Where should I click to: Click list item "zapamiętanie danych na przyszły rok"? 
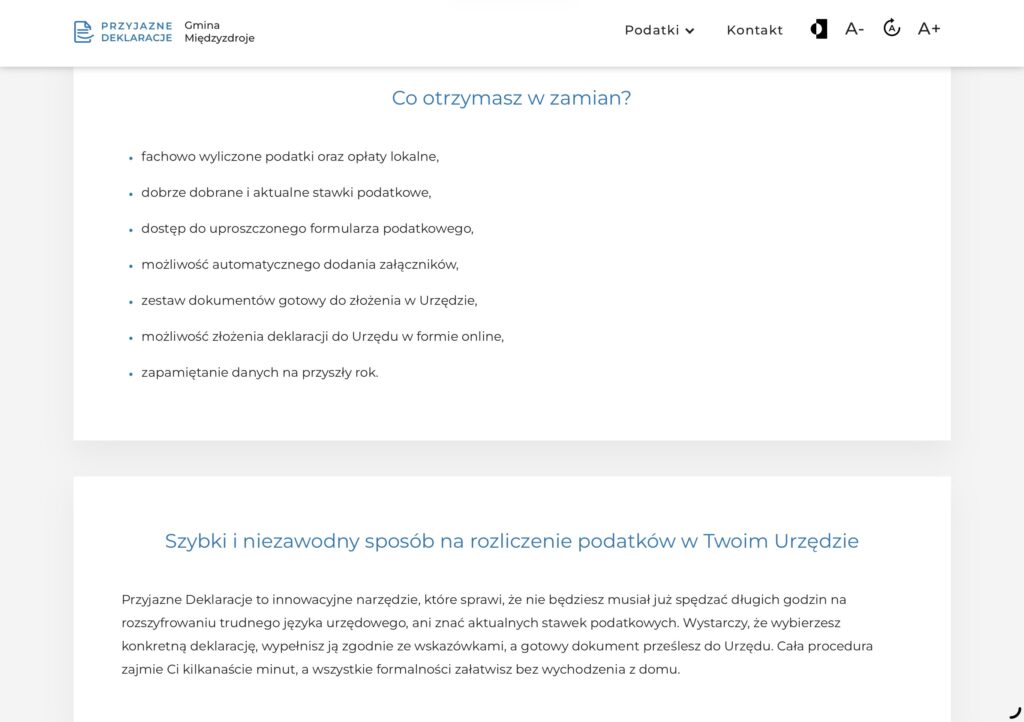[260, 372]
